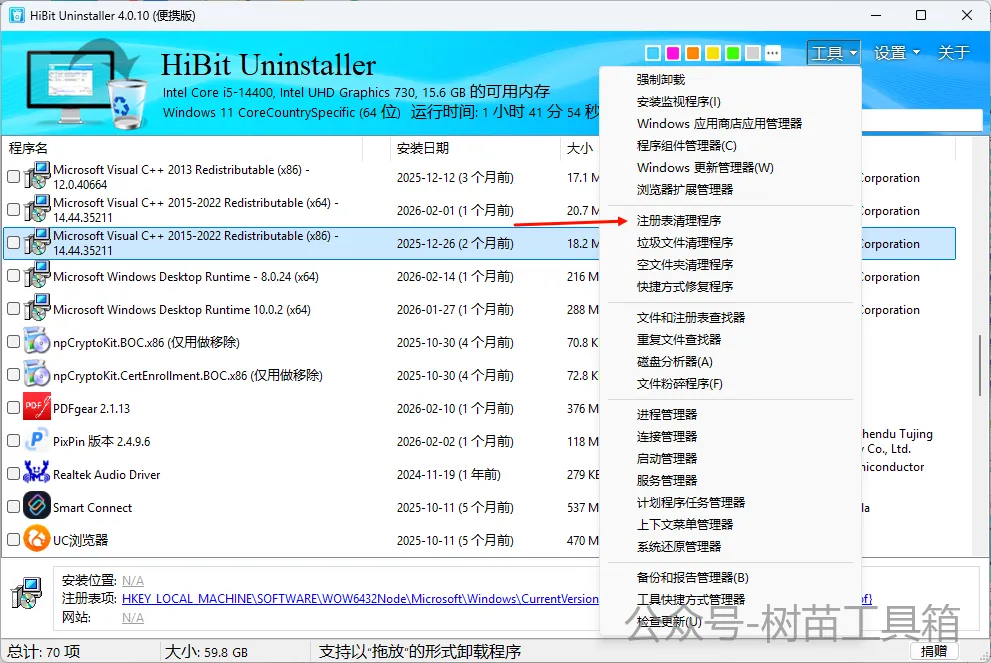991x663 pixels.
Task: Enable the Realtek Audio Driver checkbox
Action: (x=13, y=473)
